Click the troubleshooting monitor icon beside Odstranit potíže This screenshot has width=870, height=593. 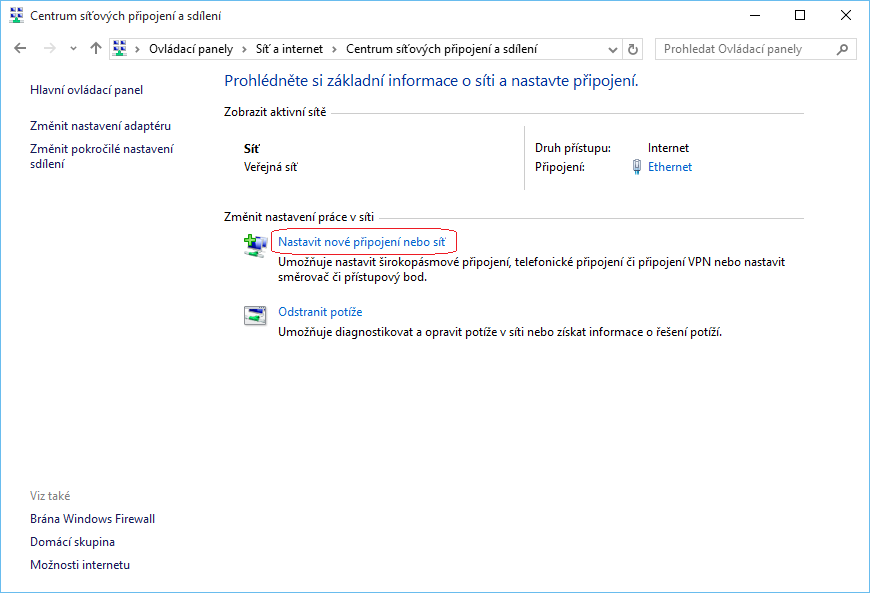(254, 314)
